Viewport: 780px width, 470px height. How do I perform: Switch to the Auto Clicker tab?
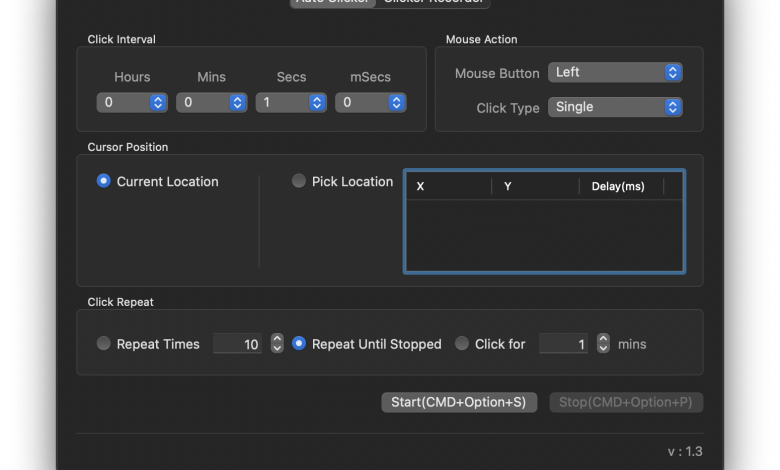pos(334,3)
